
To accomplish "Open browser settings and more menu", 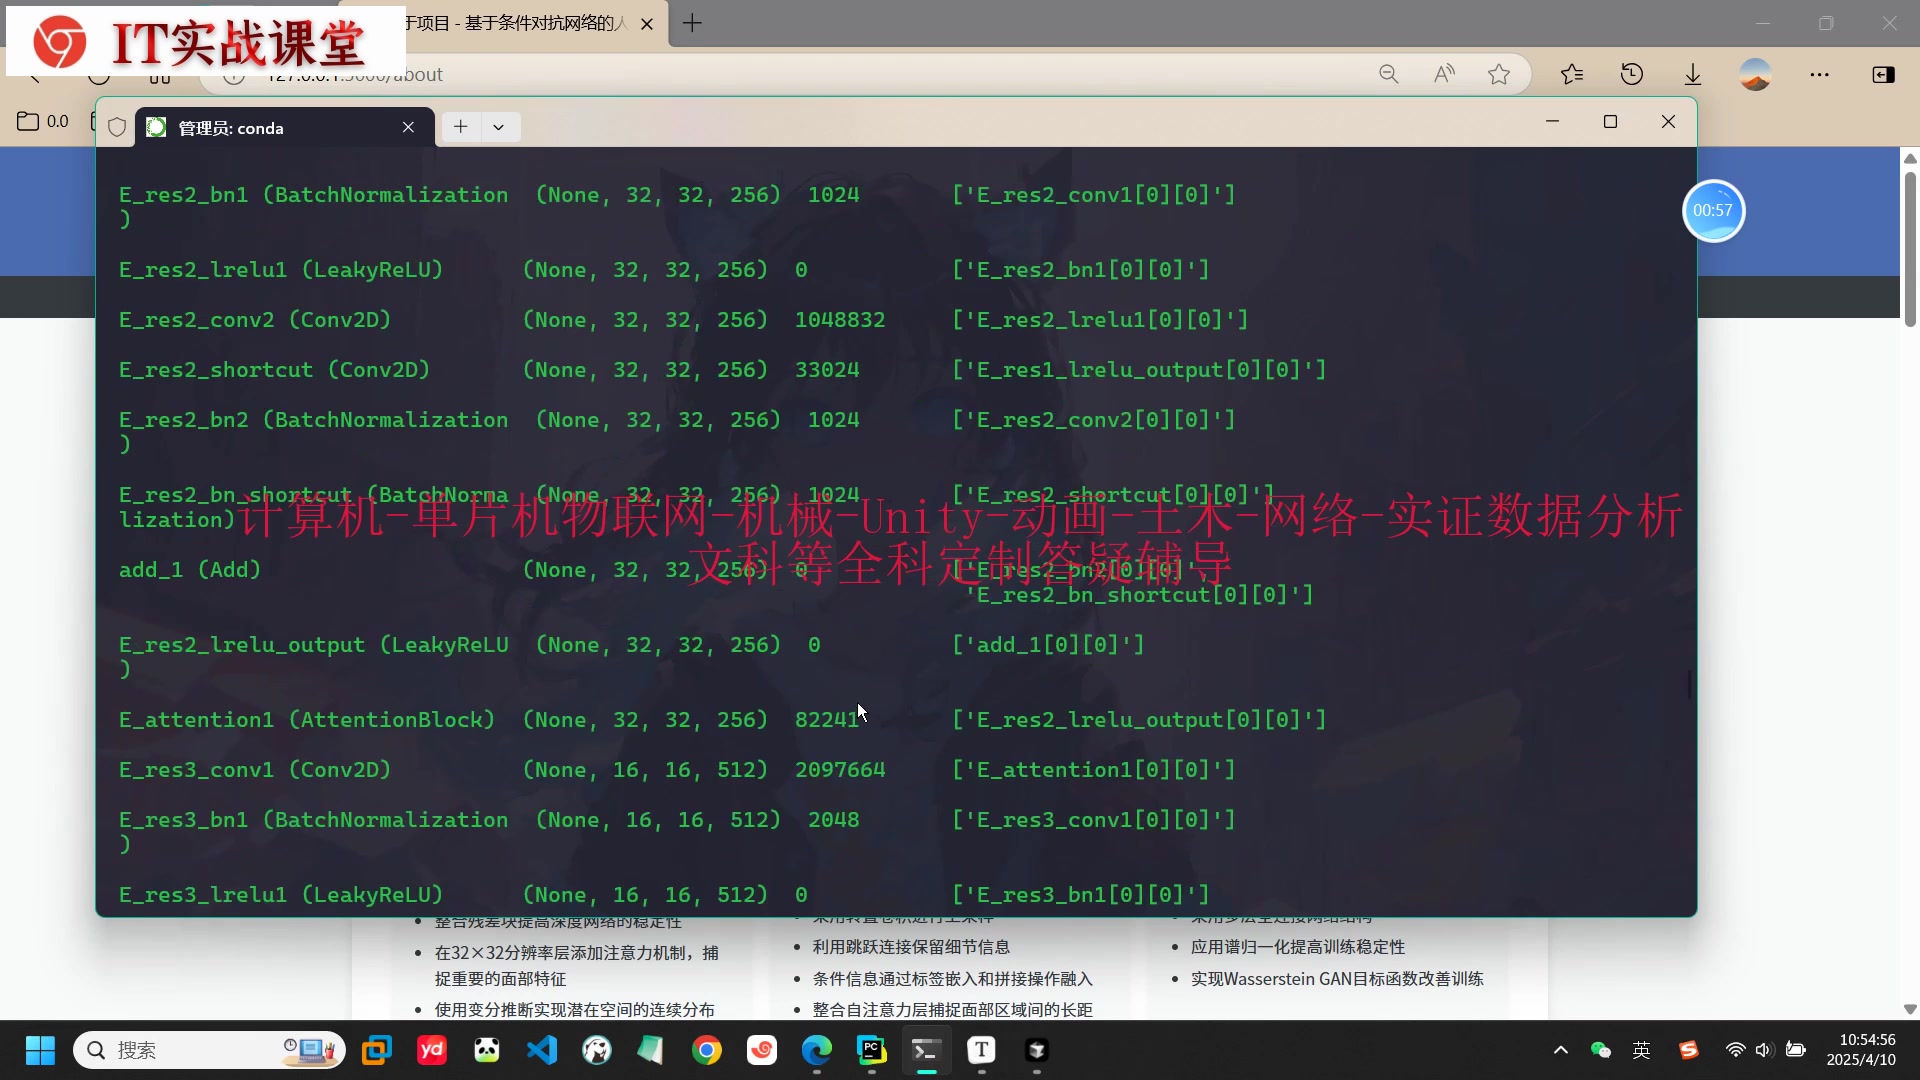I will [1819, 74].
